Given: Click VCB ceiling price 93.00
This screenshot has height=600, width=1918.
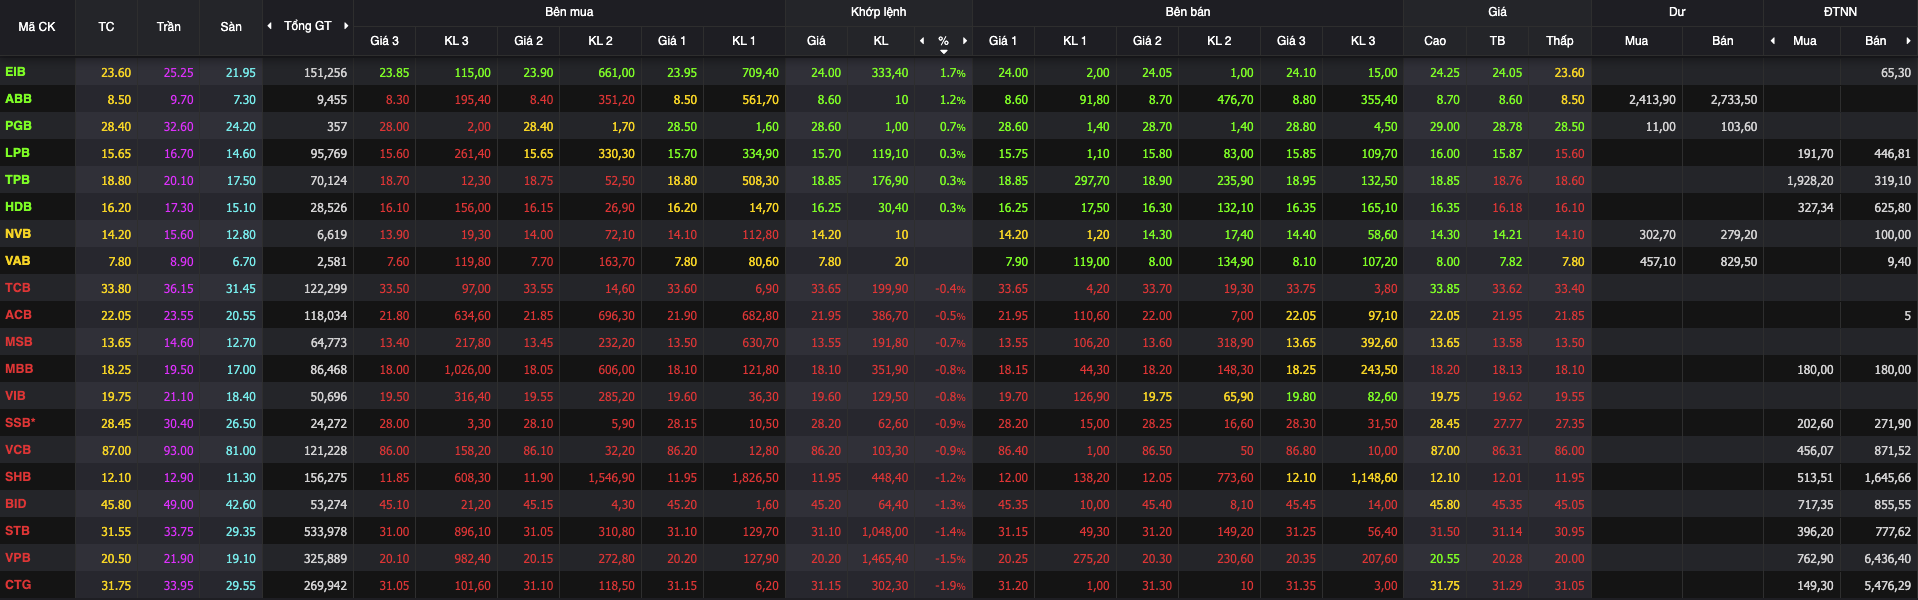Looking at the screenshot, I should pyautogui.click(x=179, y=451).
